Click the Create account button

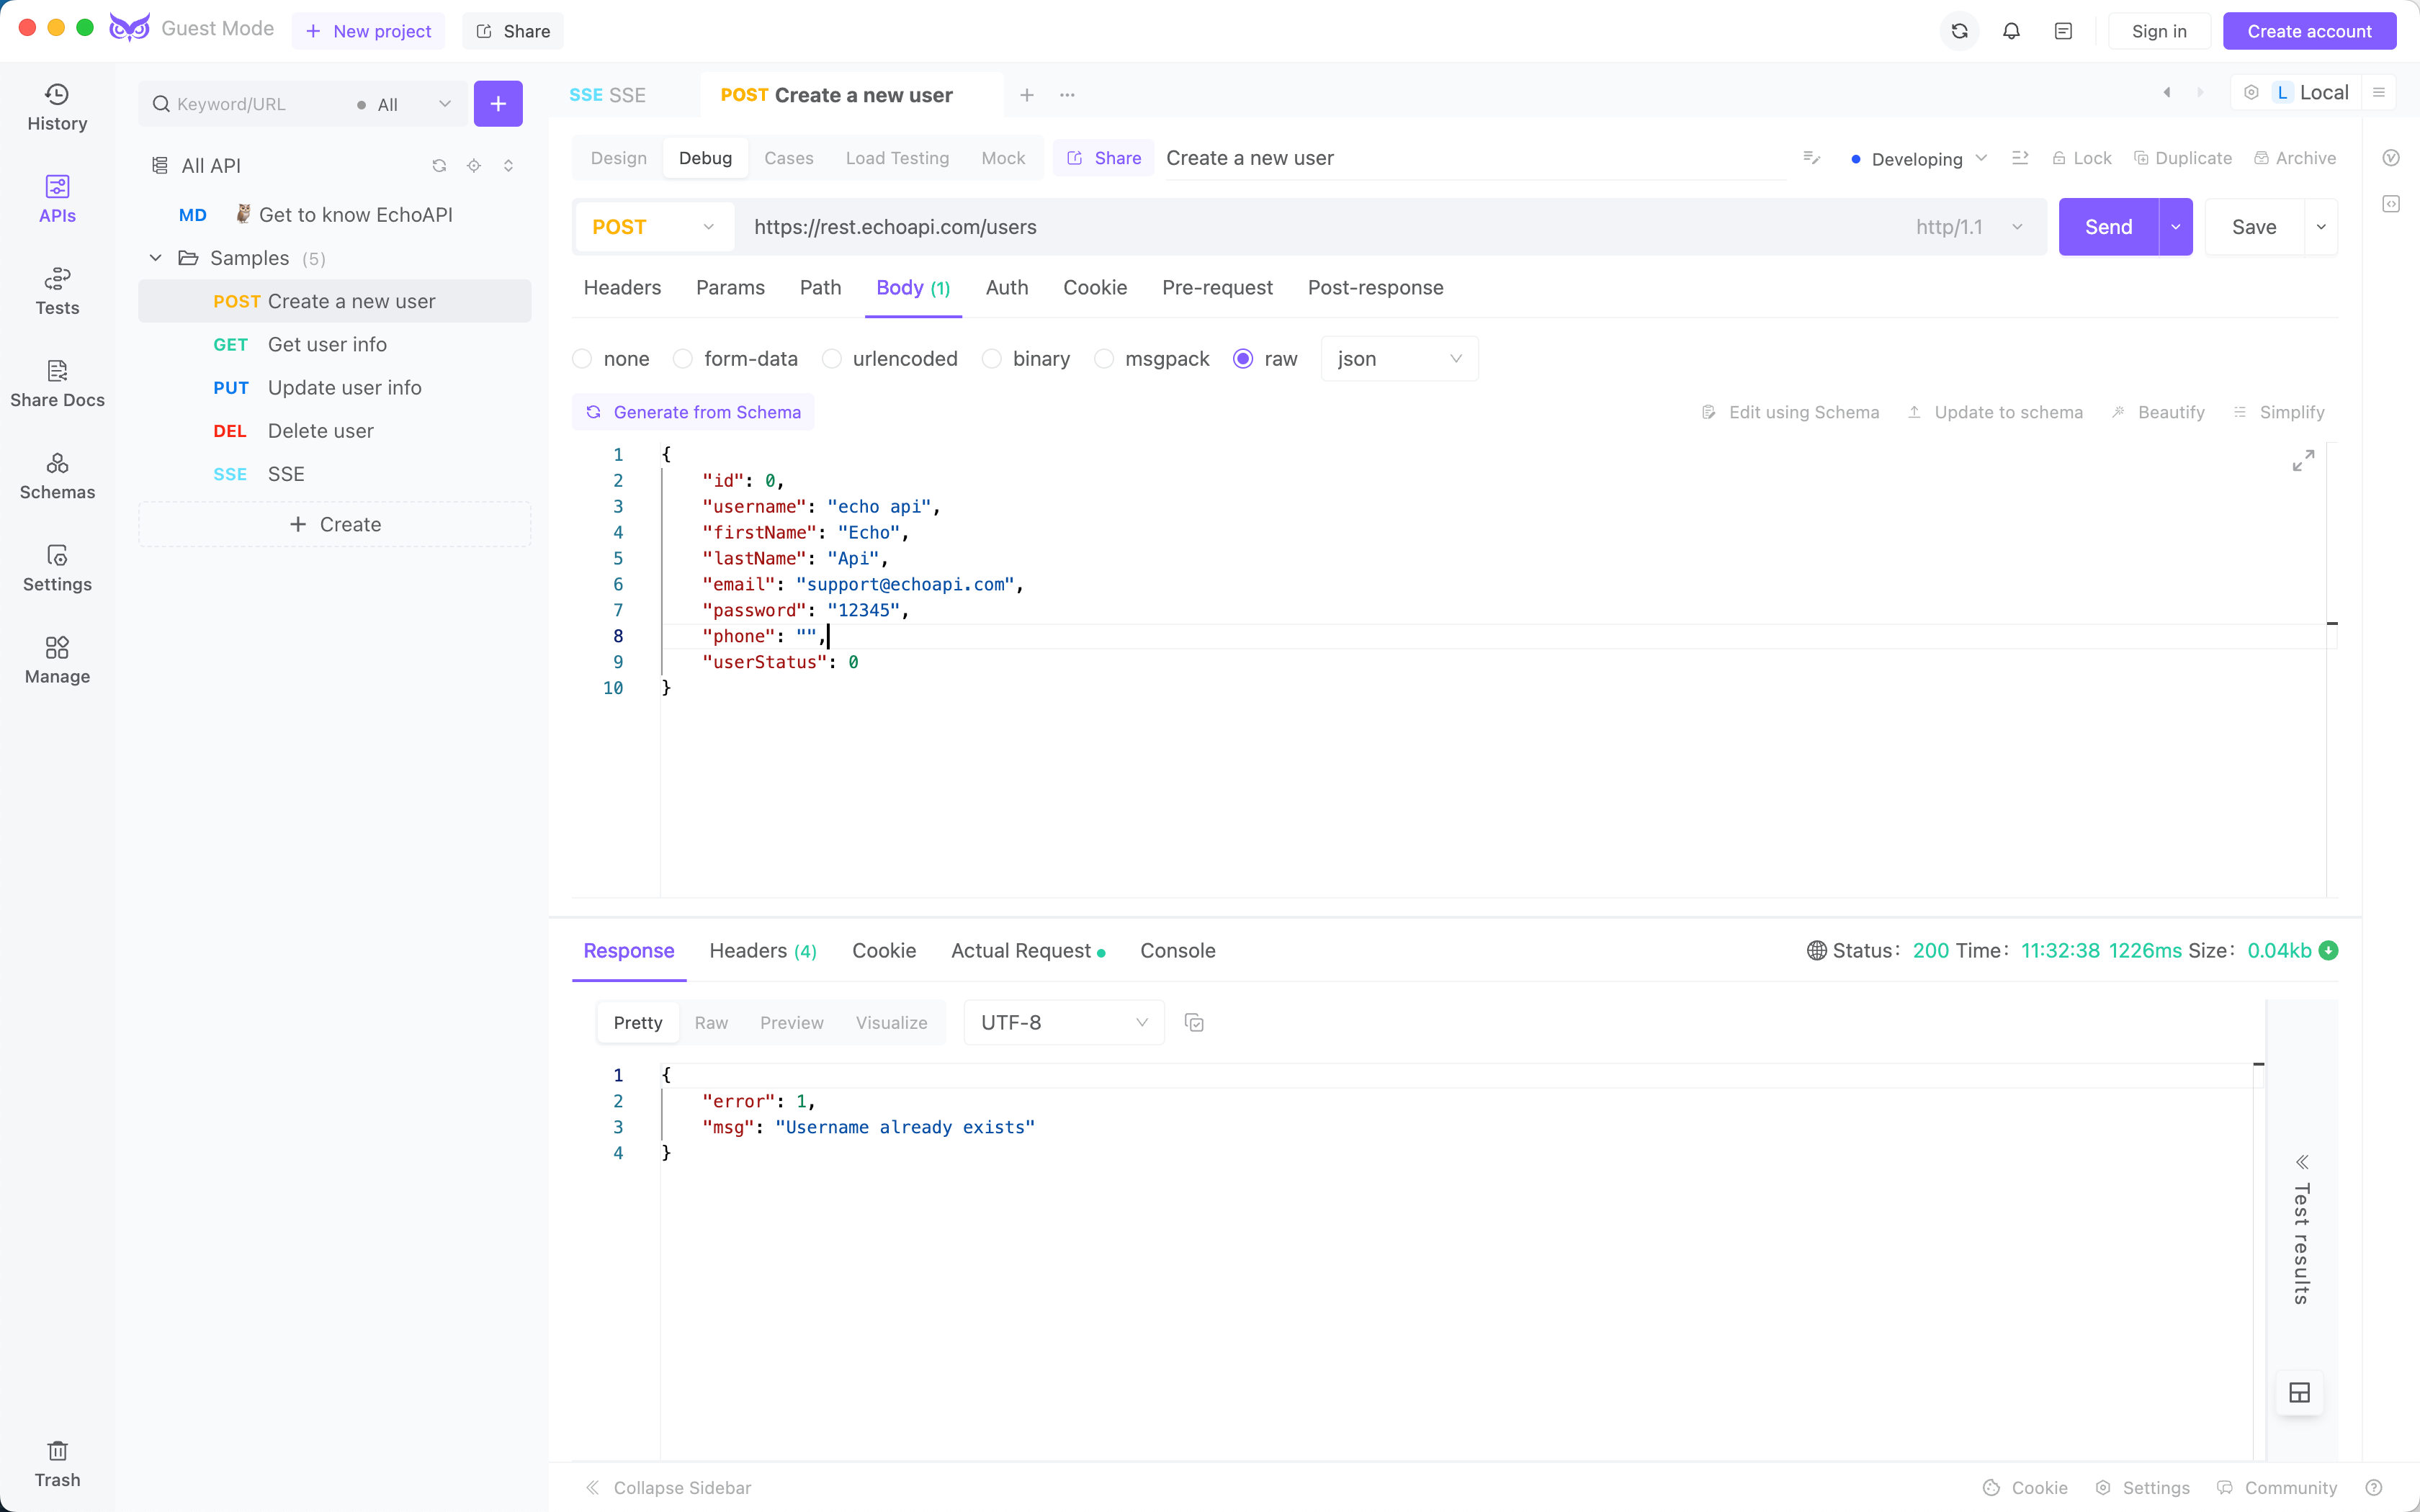(x=2309, y=31)
